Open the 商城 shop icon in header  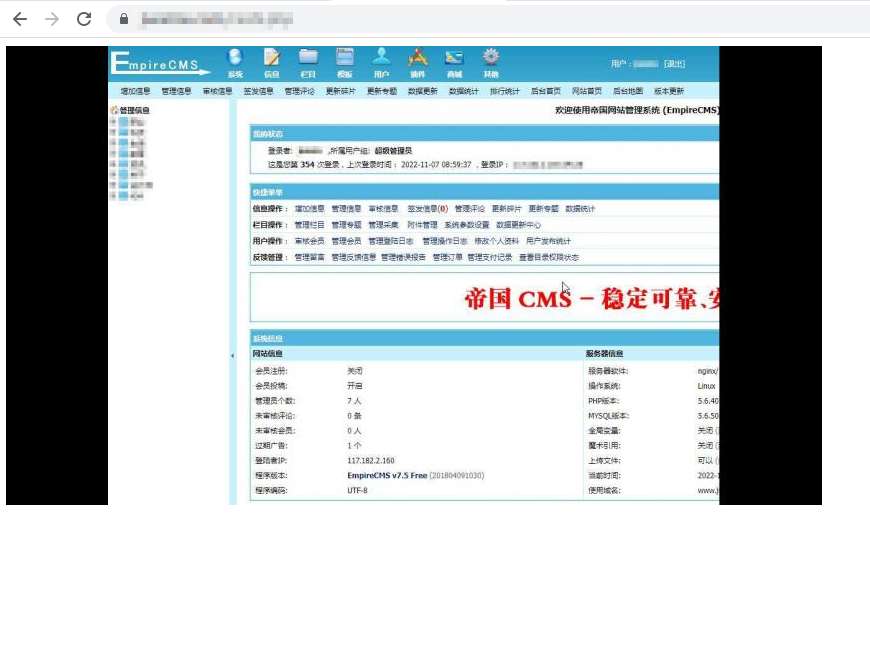tap(454, 63)
